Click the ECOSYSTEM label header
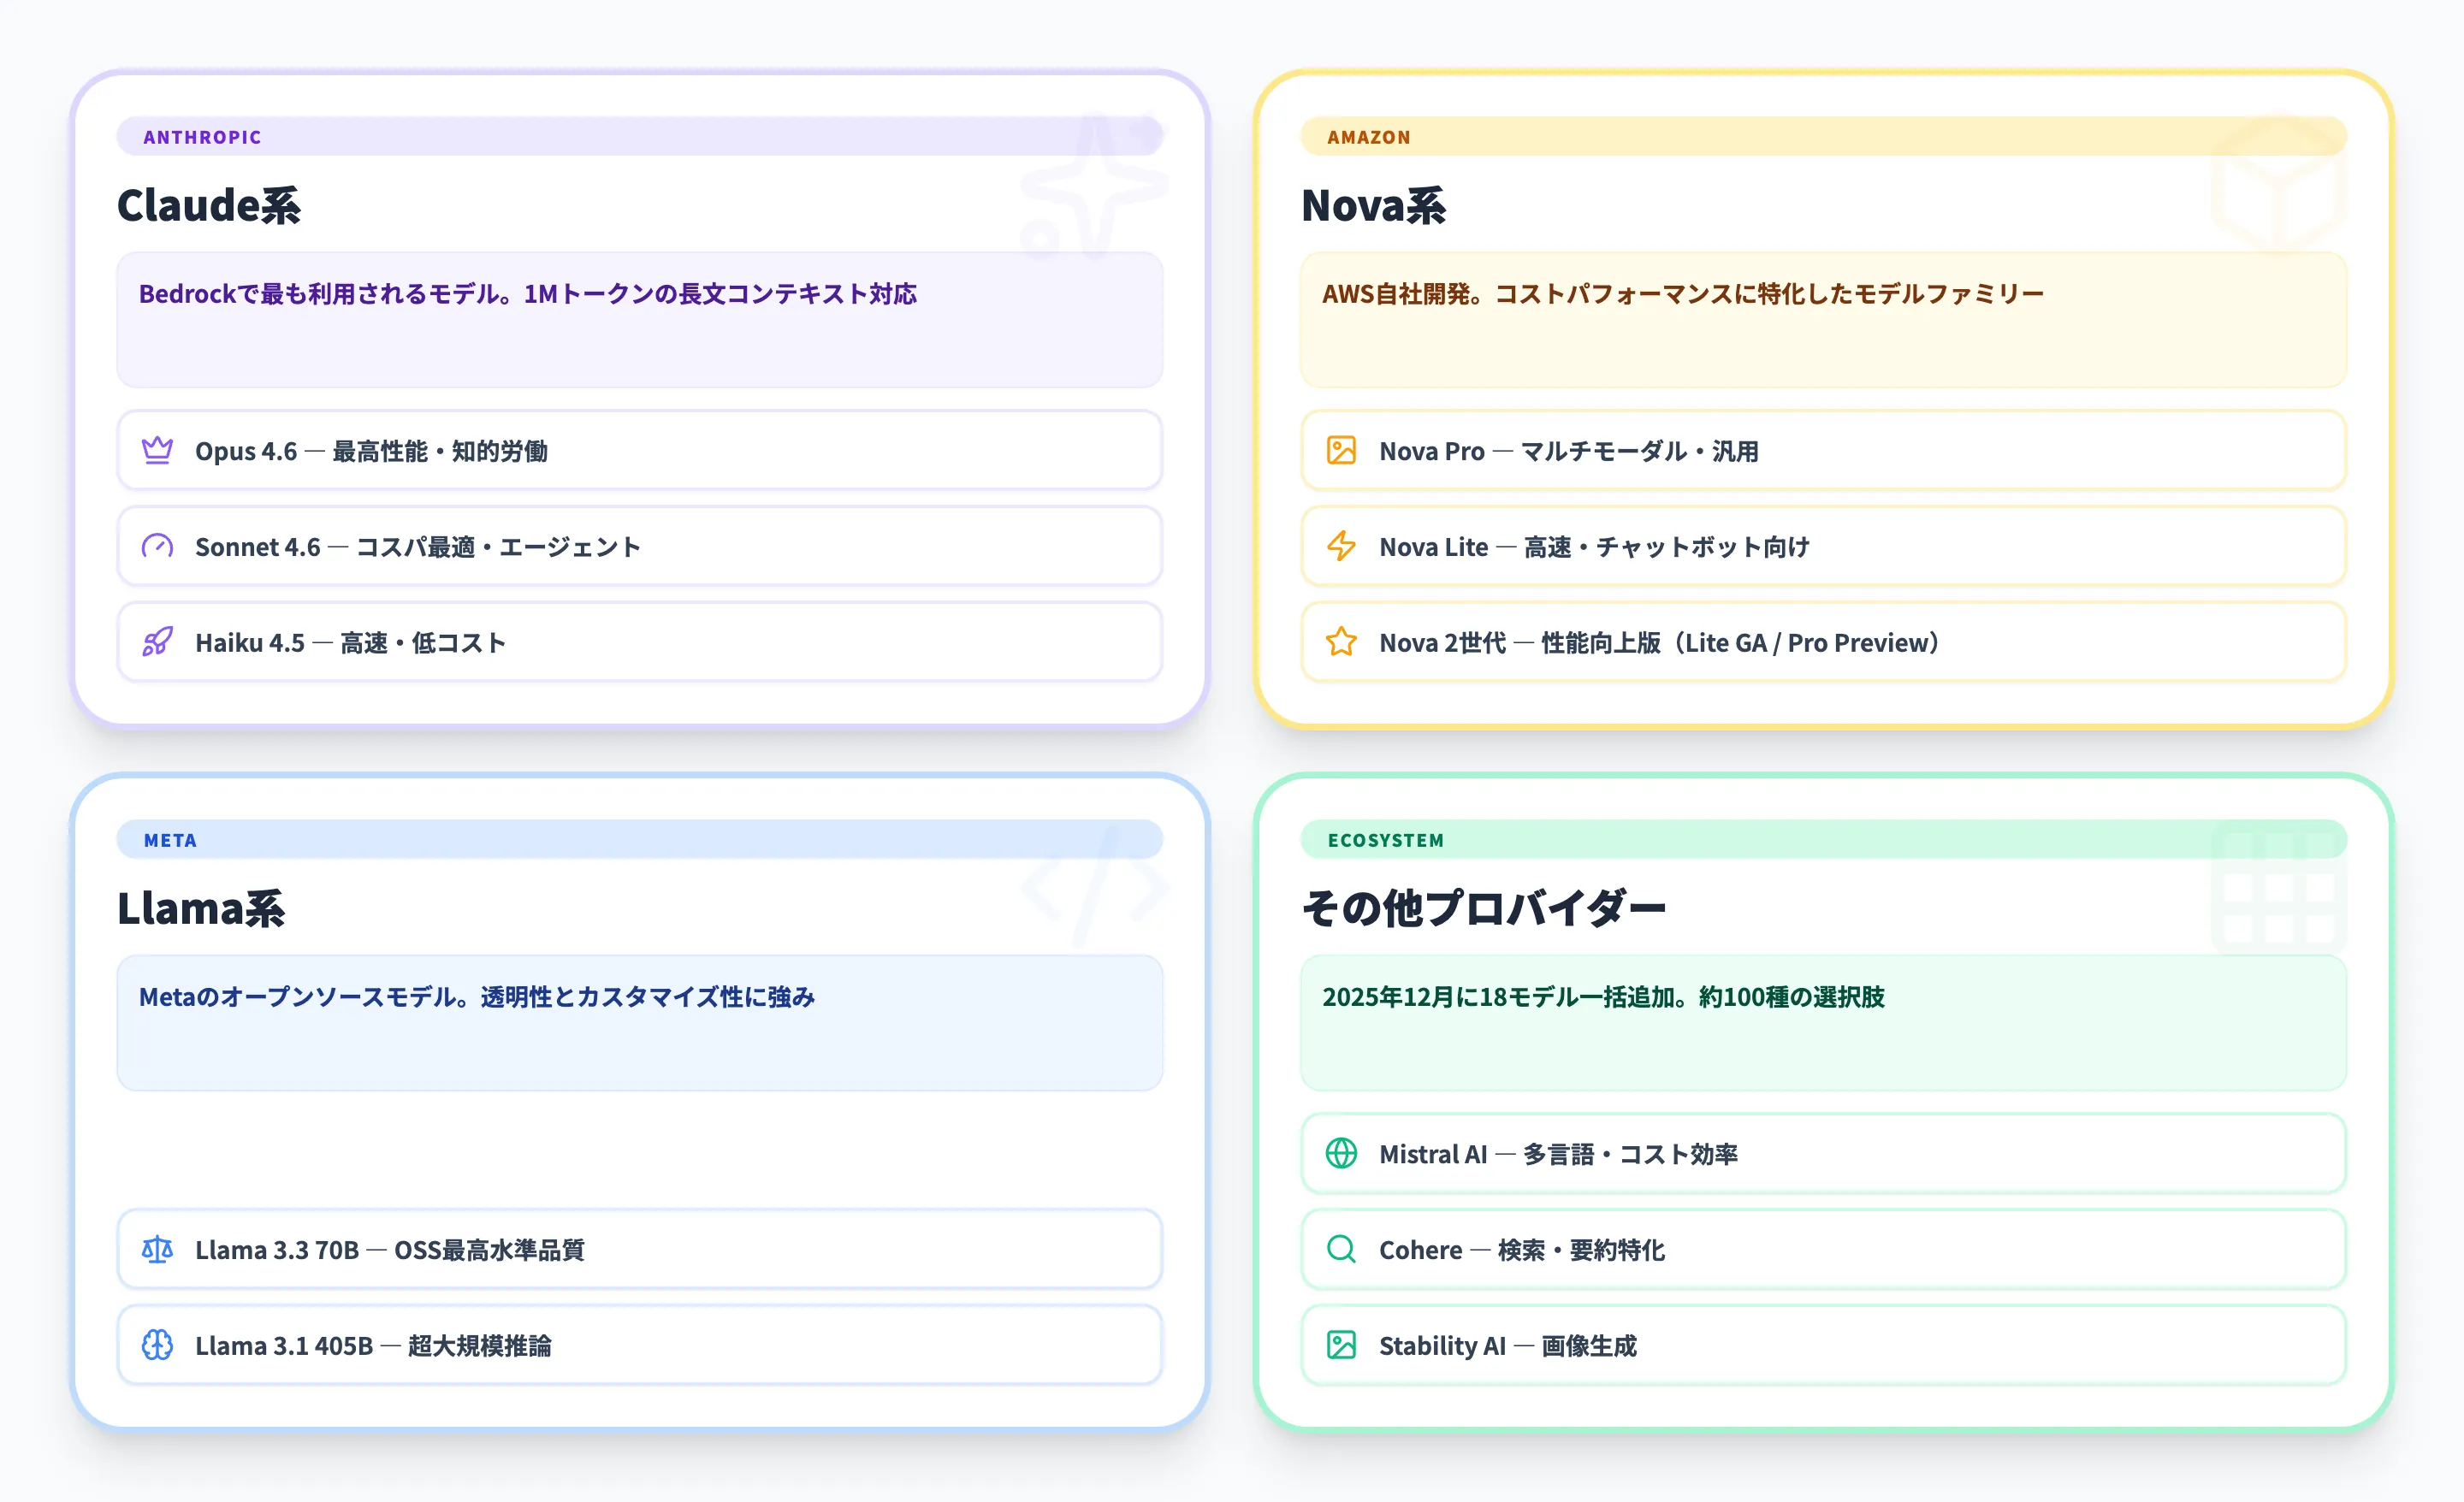Viewport: 2464px width, 1502px height. pos(1385,840)
